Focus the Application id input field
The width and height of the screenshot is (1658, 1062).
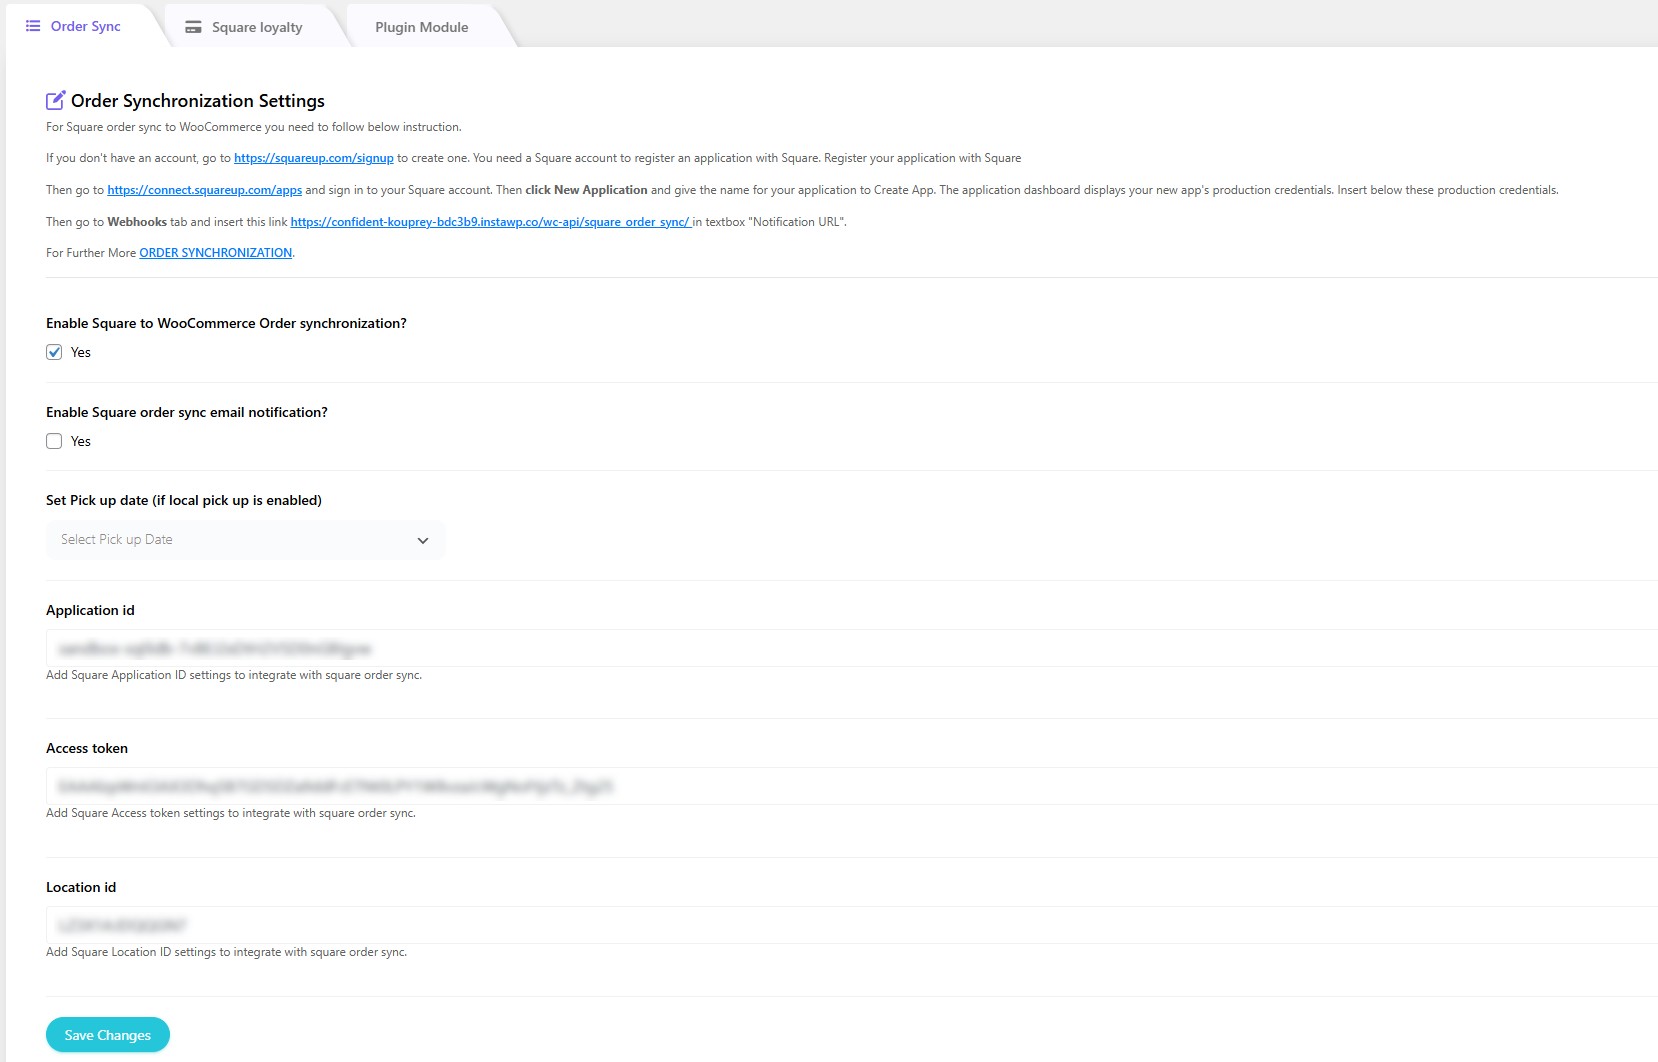click(850, 648)
